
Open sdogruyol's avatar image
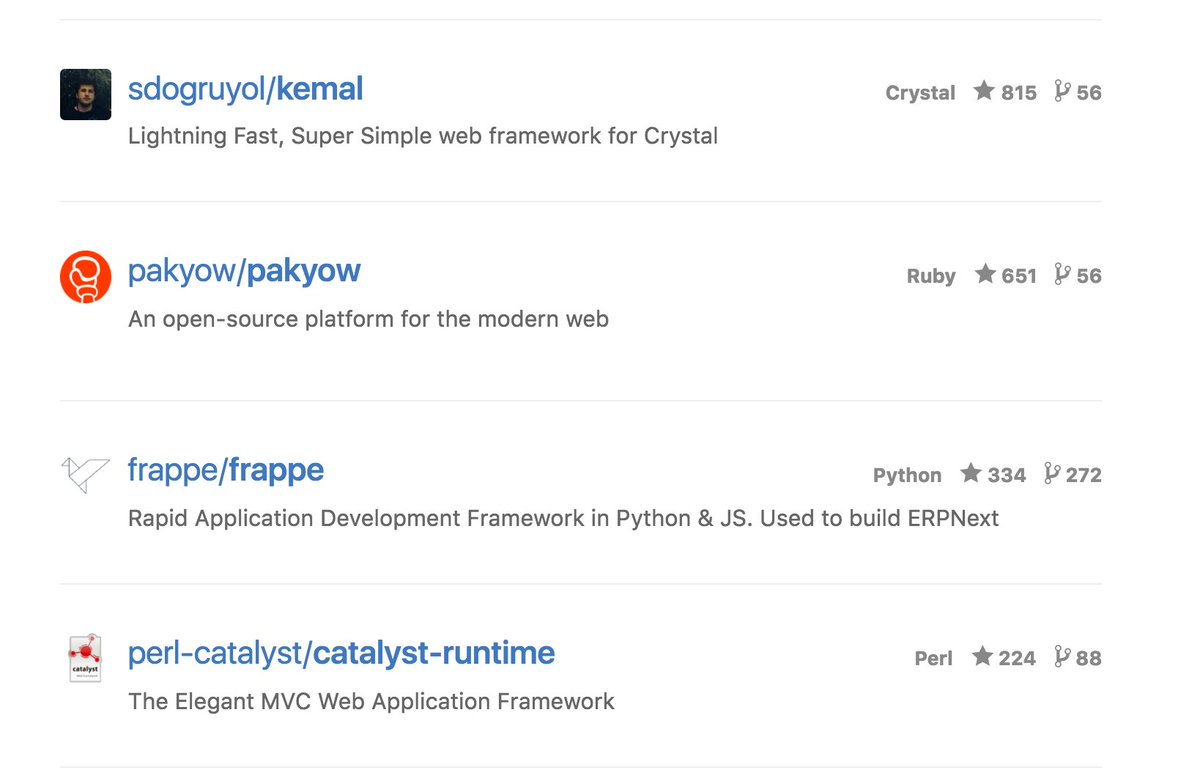pyautogui.click(x=86, y=94)
